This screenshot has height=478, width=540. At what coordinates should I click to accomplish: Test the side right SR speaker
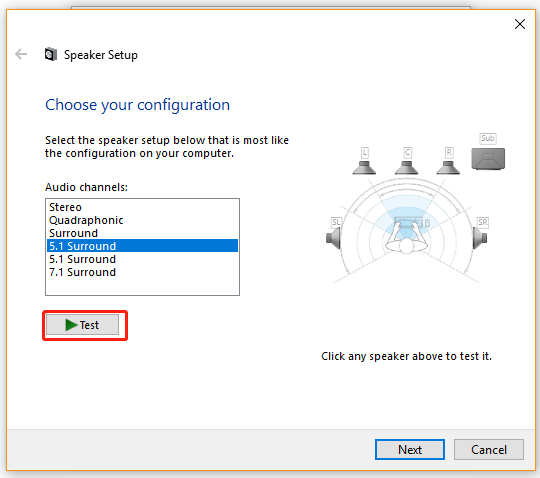[480, 233]
